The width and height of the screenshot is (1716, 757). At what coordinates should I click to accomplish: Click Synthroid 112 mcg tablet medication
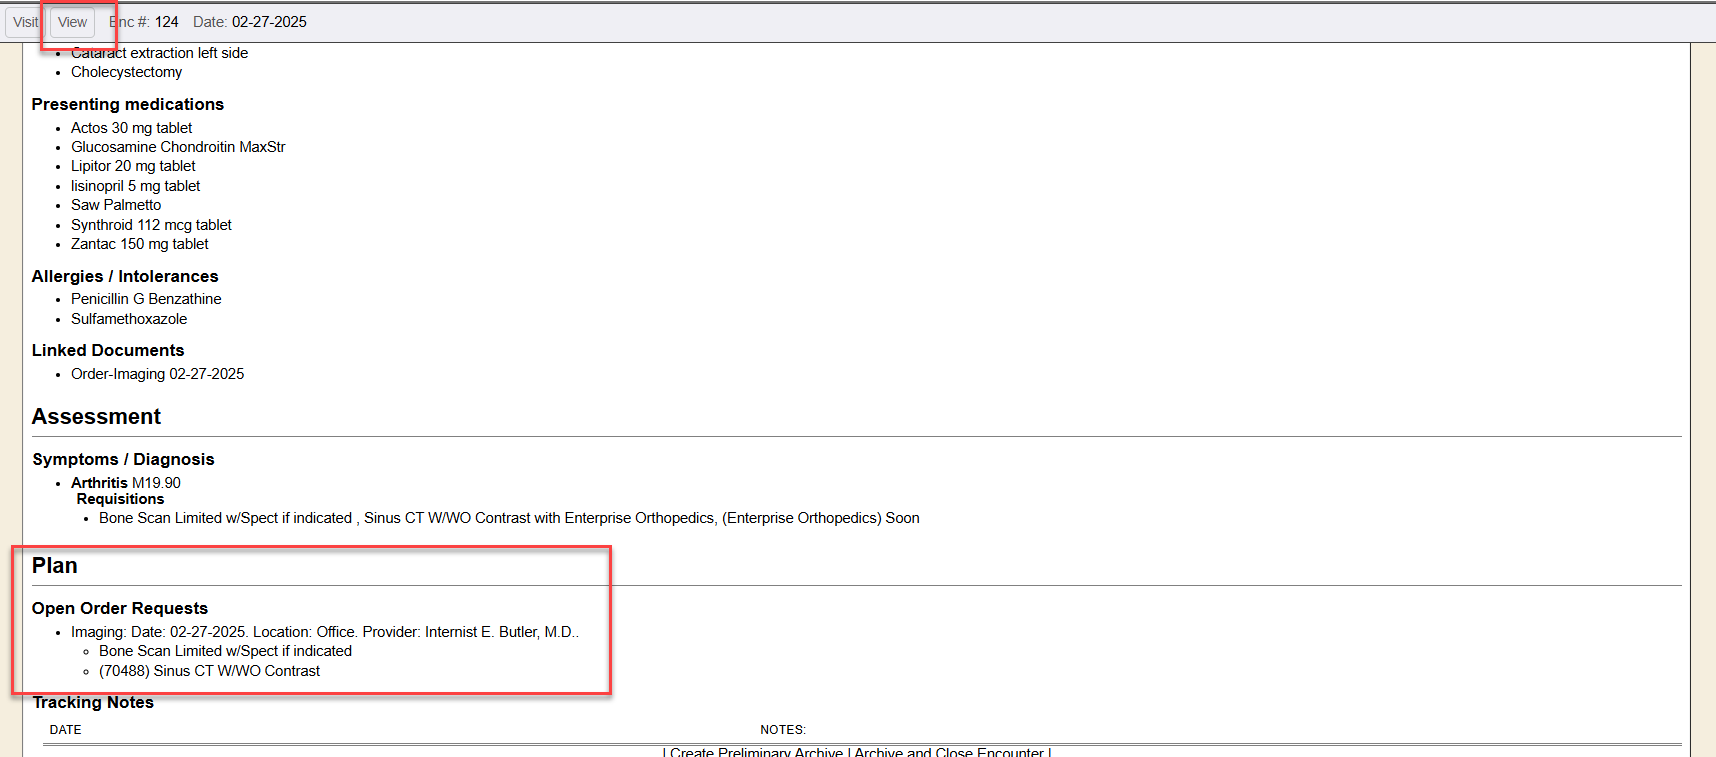(x=151, y=225)
